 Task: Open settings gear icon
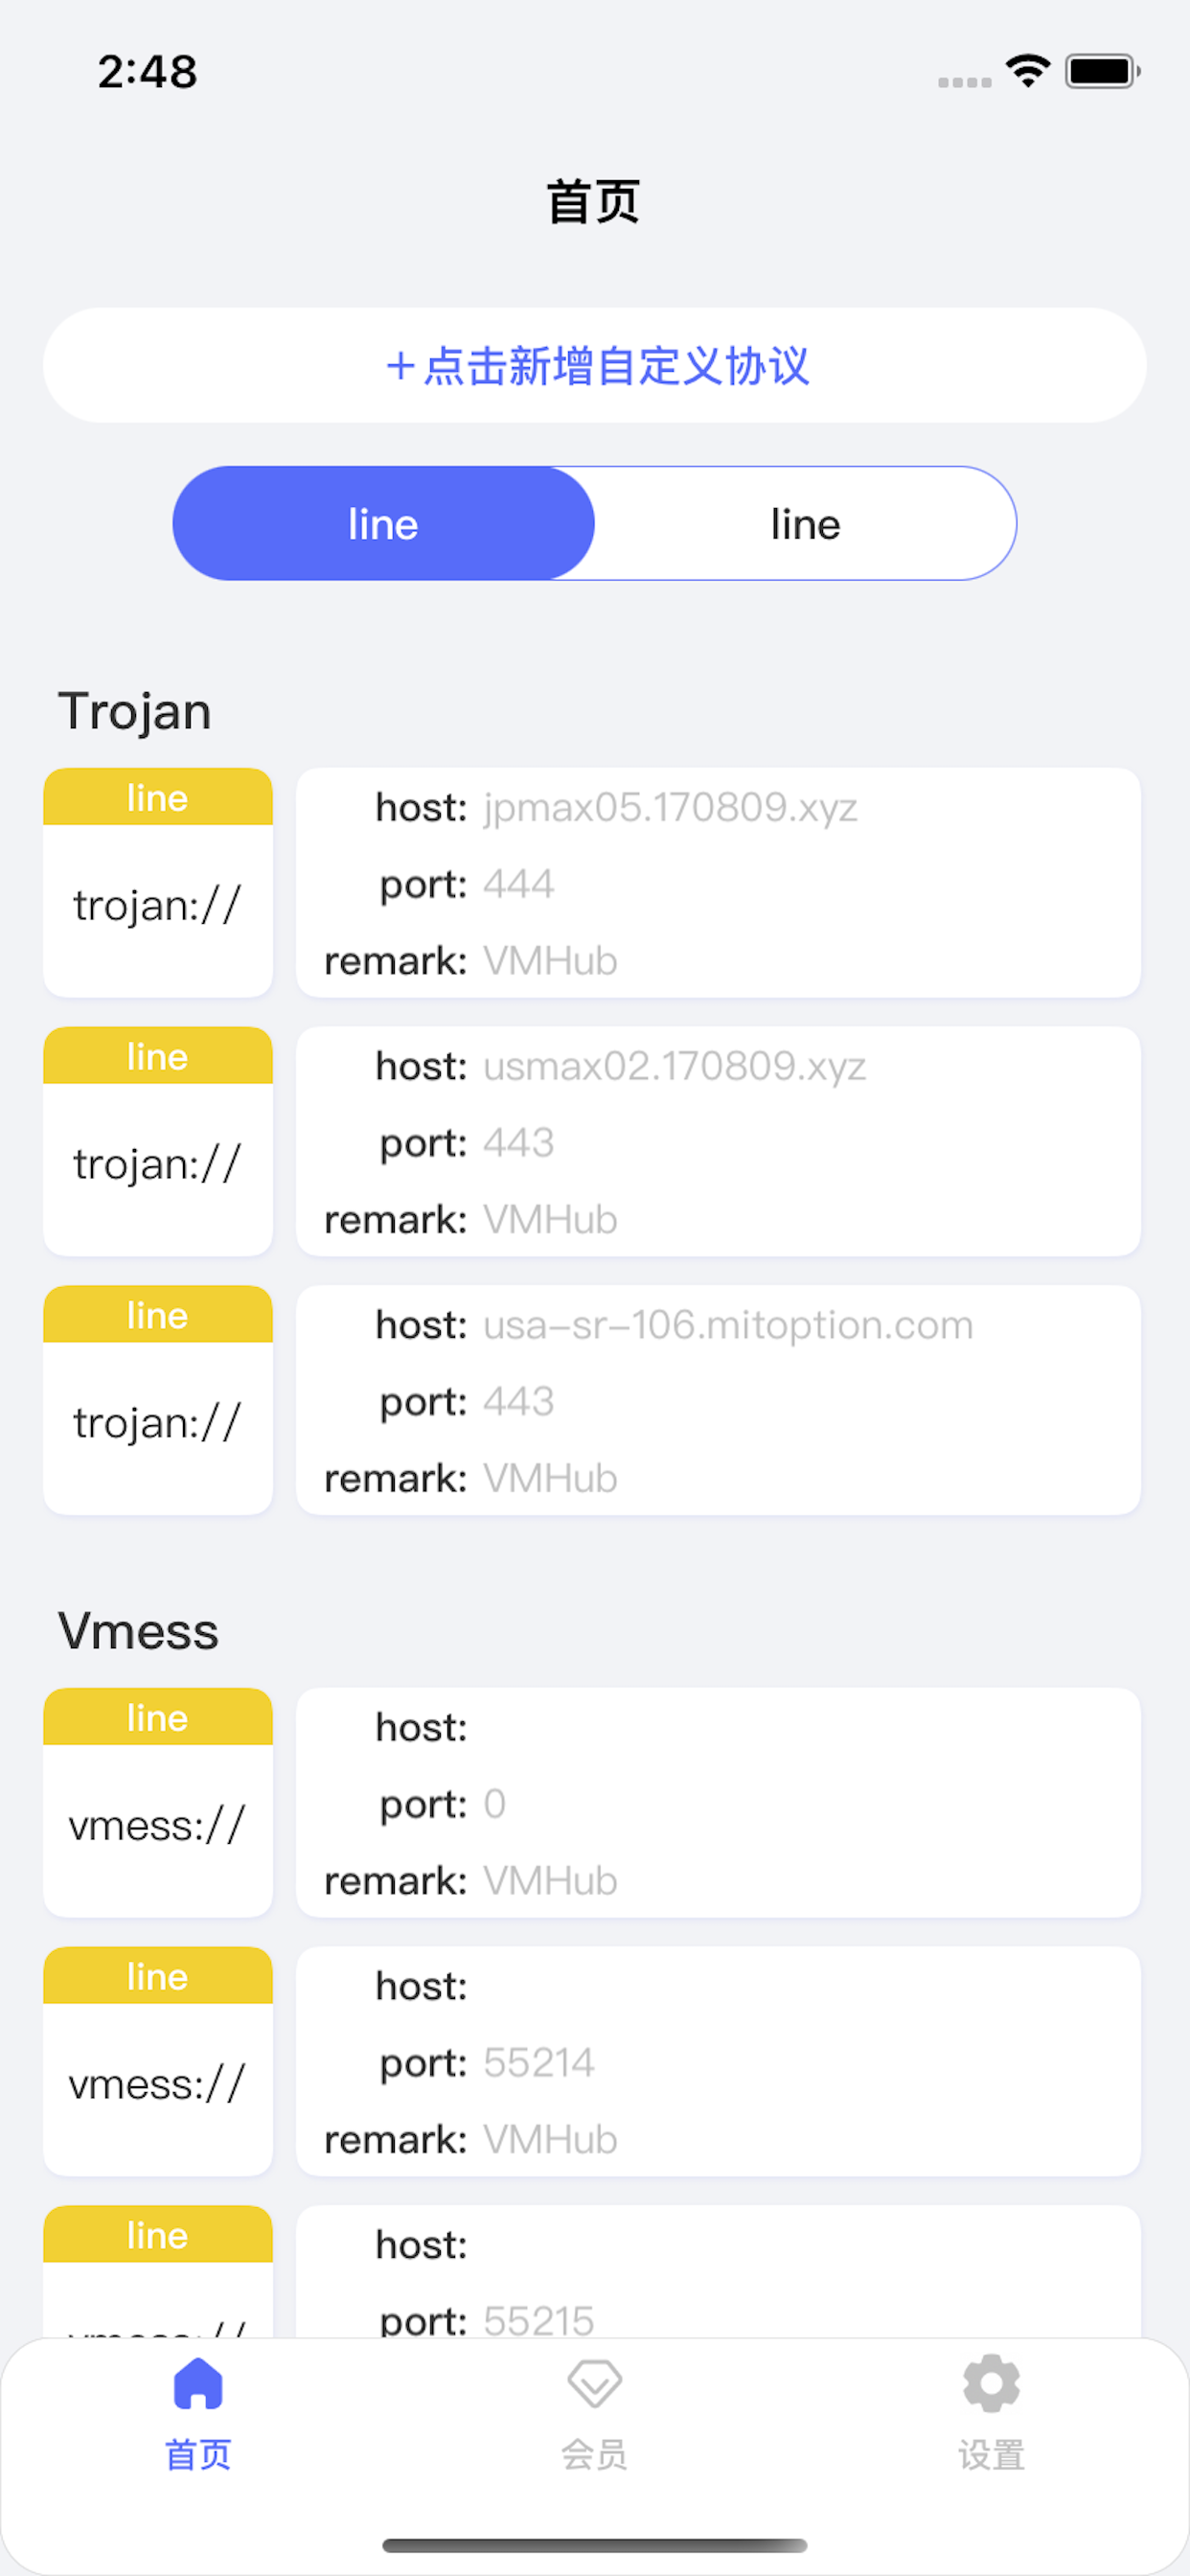pyautogui.click(x=990, y=2384)
